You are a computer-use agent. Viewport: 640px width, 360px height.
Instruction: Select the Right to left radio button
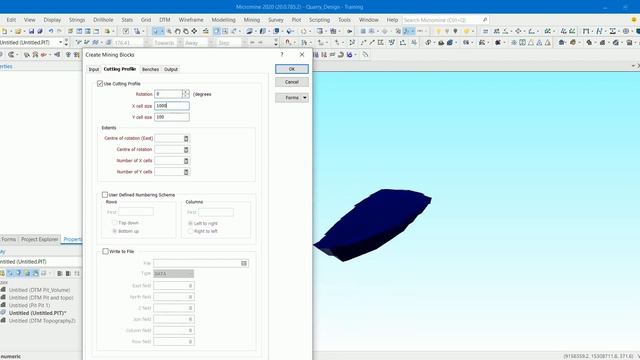tap(190, 231)
